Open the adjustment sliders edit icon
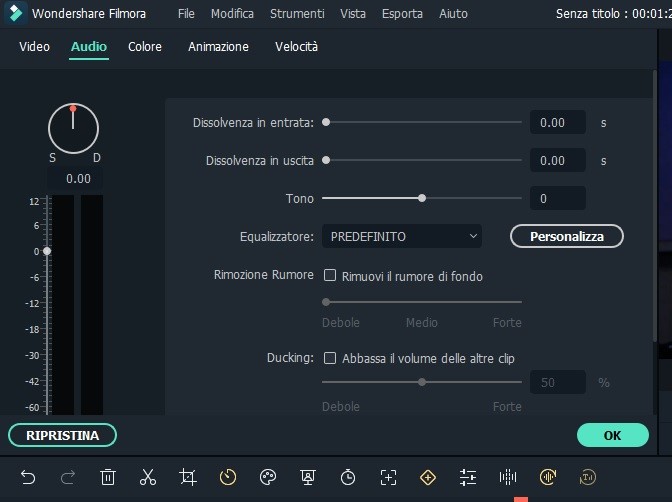 (468, 477)
